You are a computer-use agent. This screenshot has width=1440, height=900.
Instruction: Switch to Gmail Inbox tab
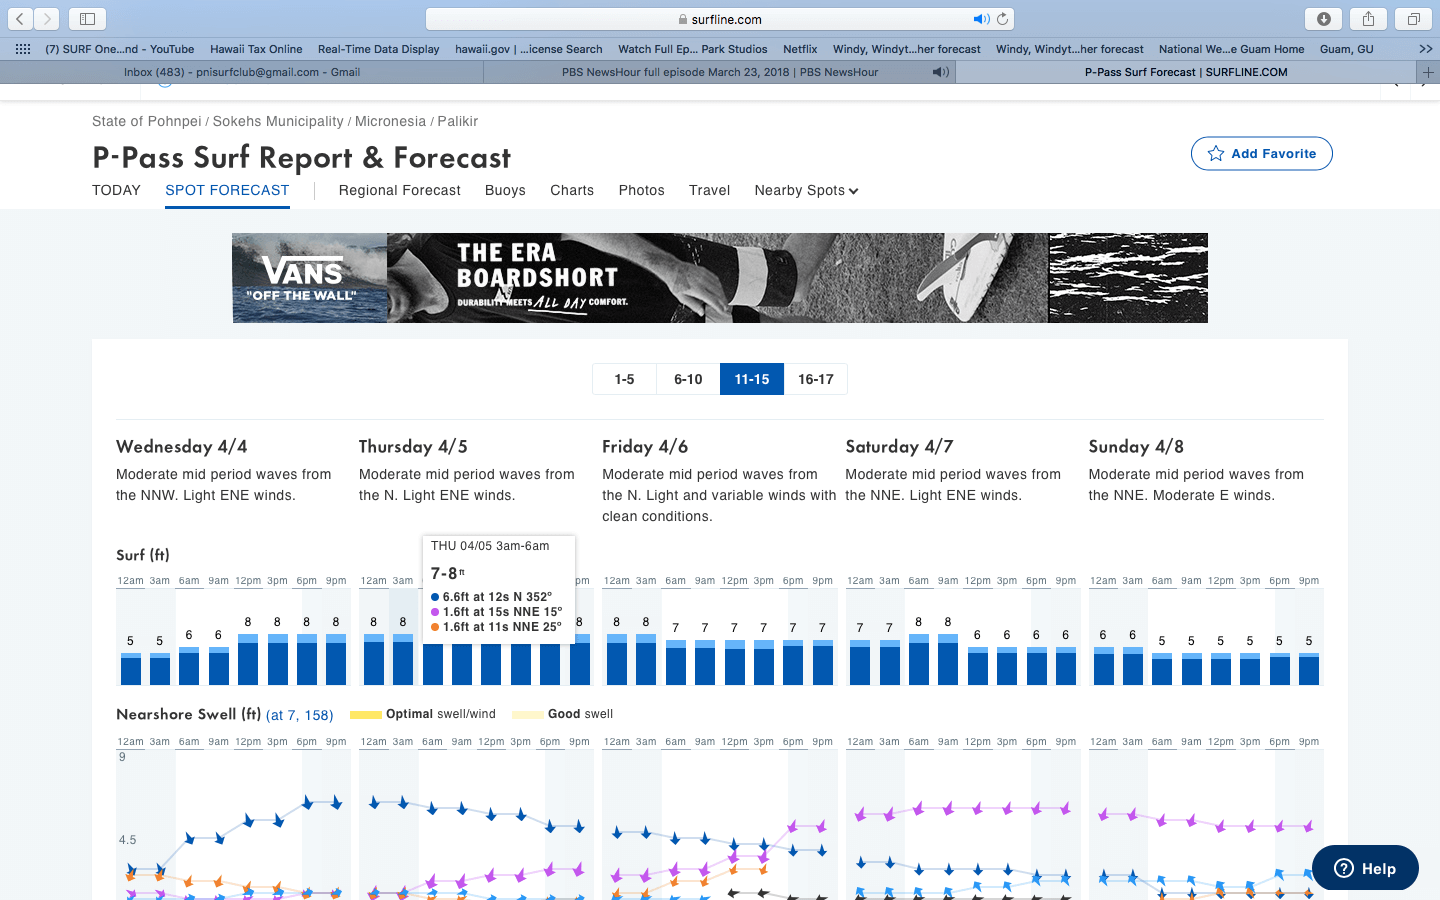click(241, 72)
